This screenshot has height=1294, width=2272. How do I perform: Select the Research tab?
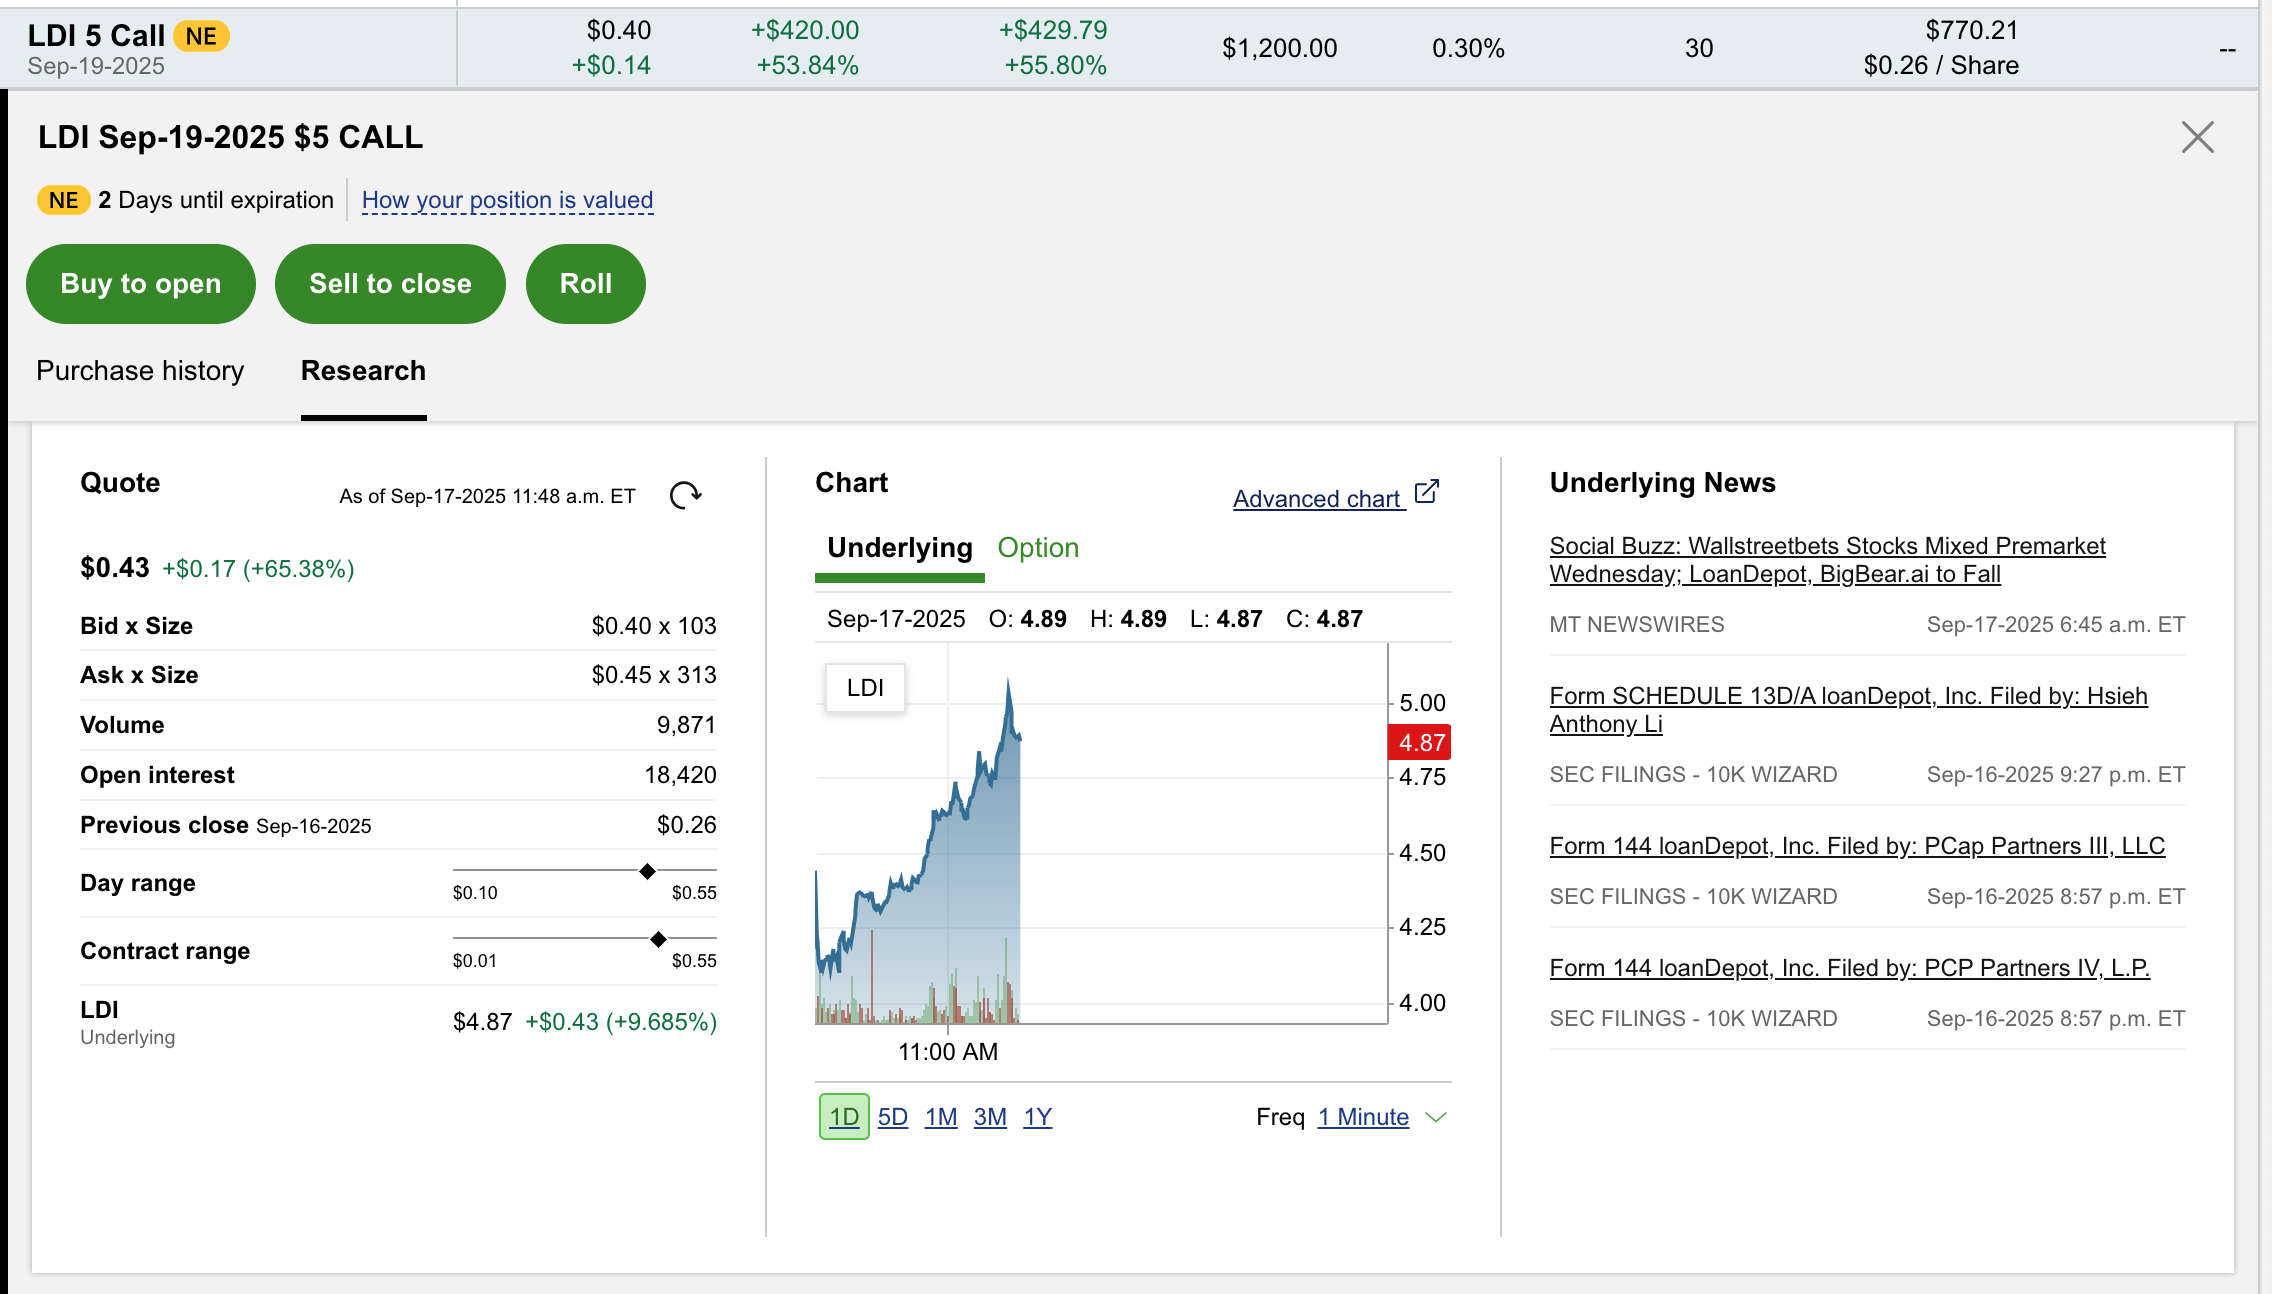pos(363,371)
